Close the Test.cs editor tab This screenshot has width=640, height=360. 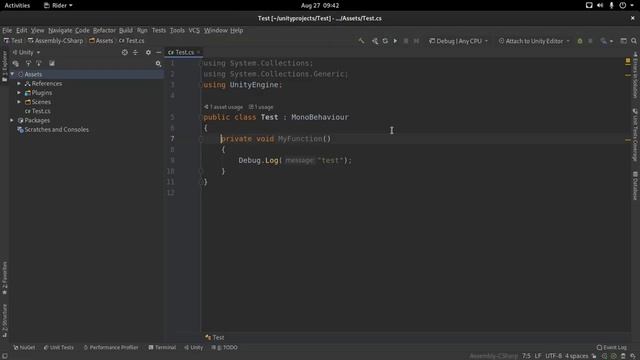click(198, 52)
